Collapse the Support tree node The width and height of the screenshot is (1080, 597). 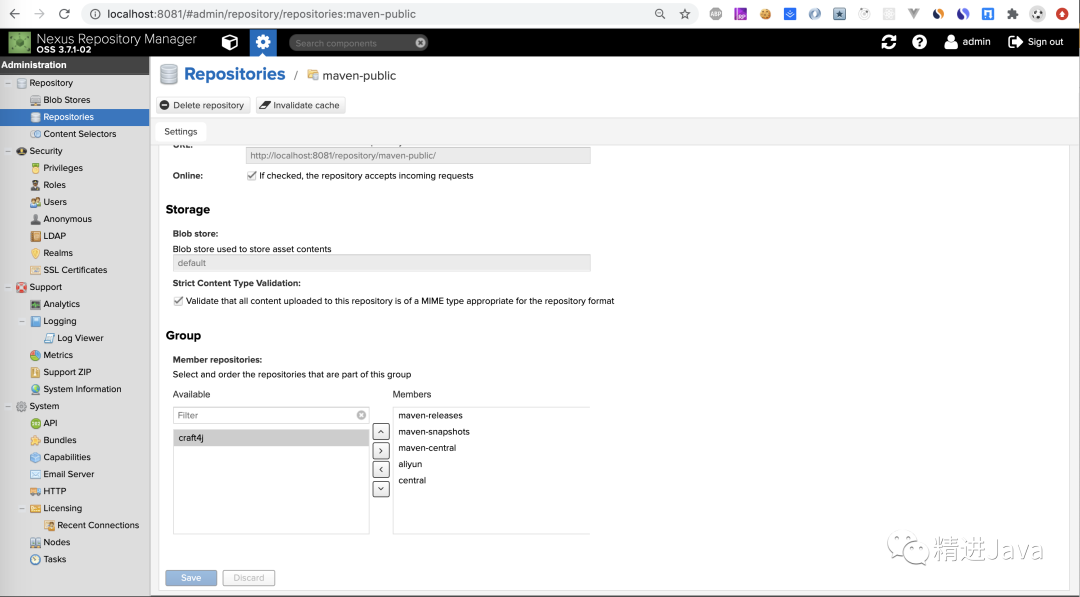(x=8, y=287)
